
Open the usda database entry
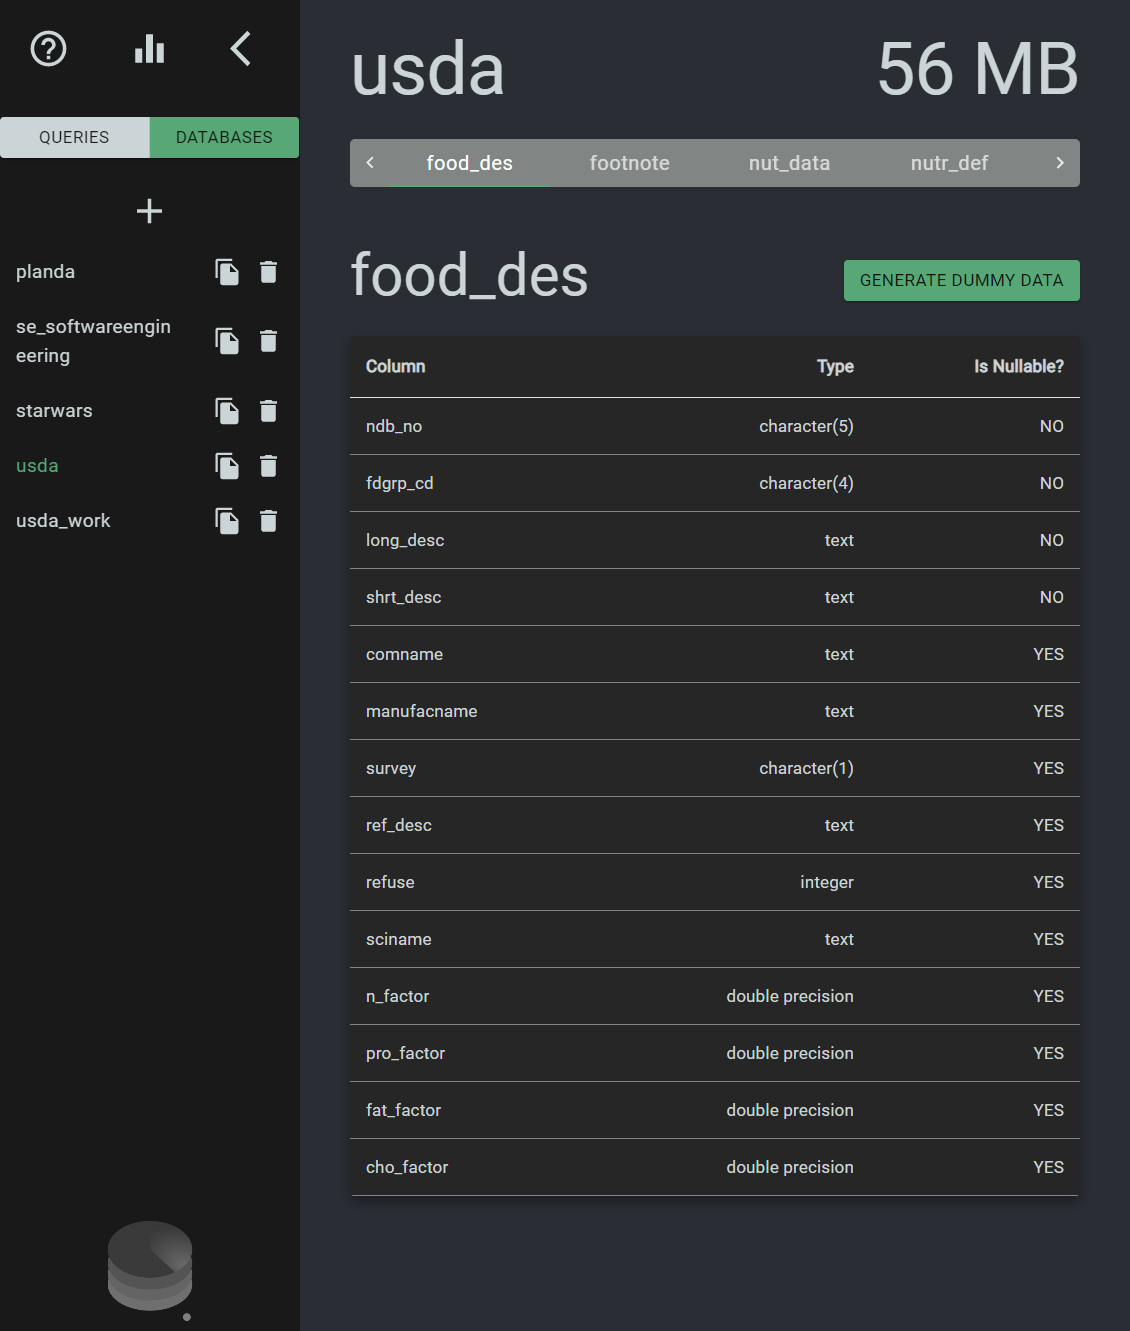(37, 466)
